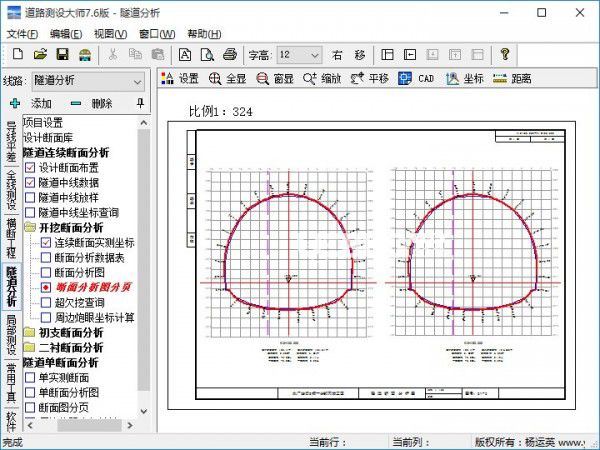
Task: Click the minus 删除 icon
Action: coord(76,103)
